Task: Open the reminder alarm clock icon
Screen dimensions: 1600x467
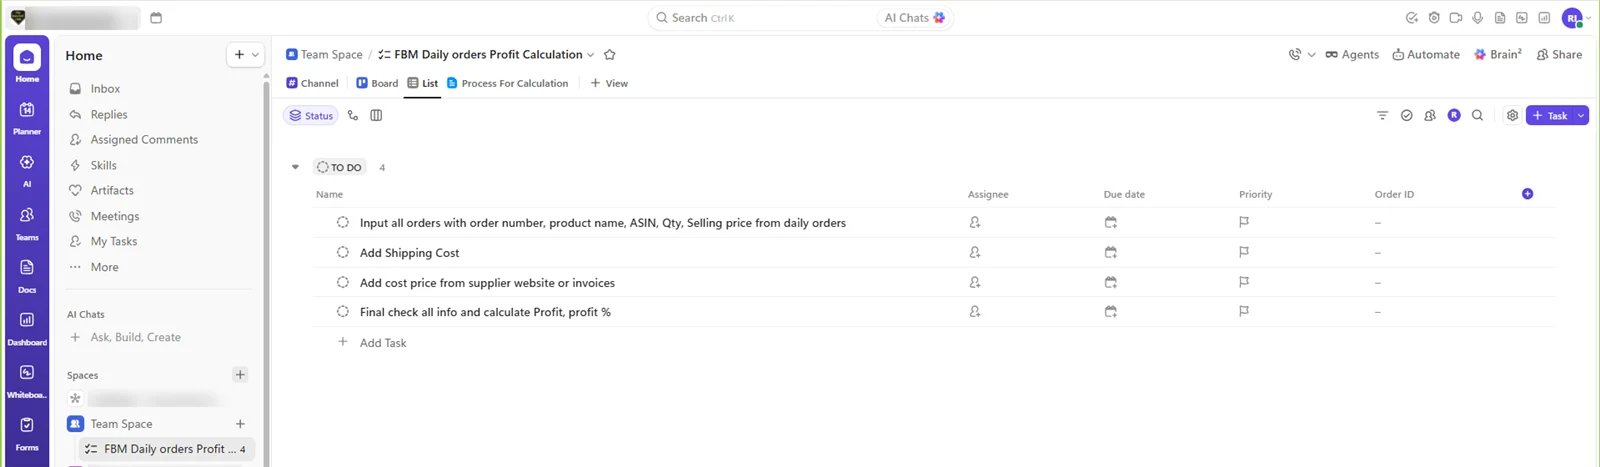Action: (1434, 18)
